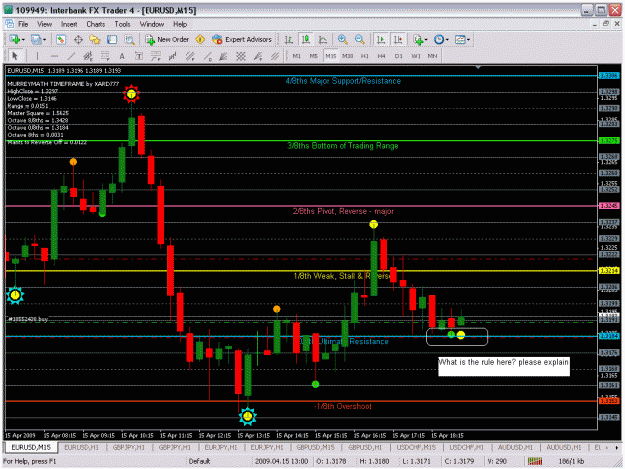This screenshot has width=625, height=469.
Task: Open the Data Window crosshair icon
Action: (78, 39)
